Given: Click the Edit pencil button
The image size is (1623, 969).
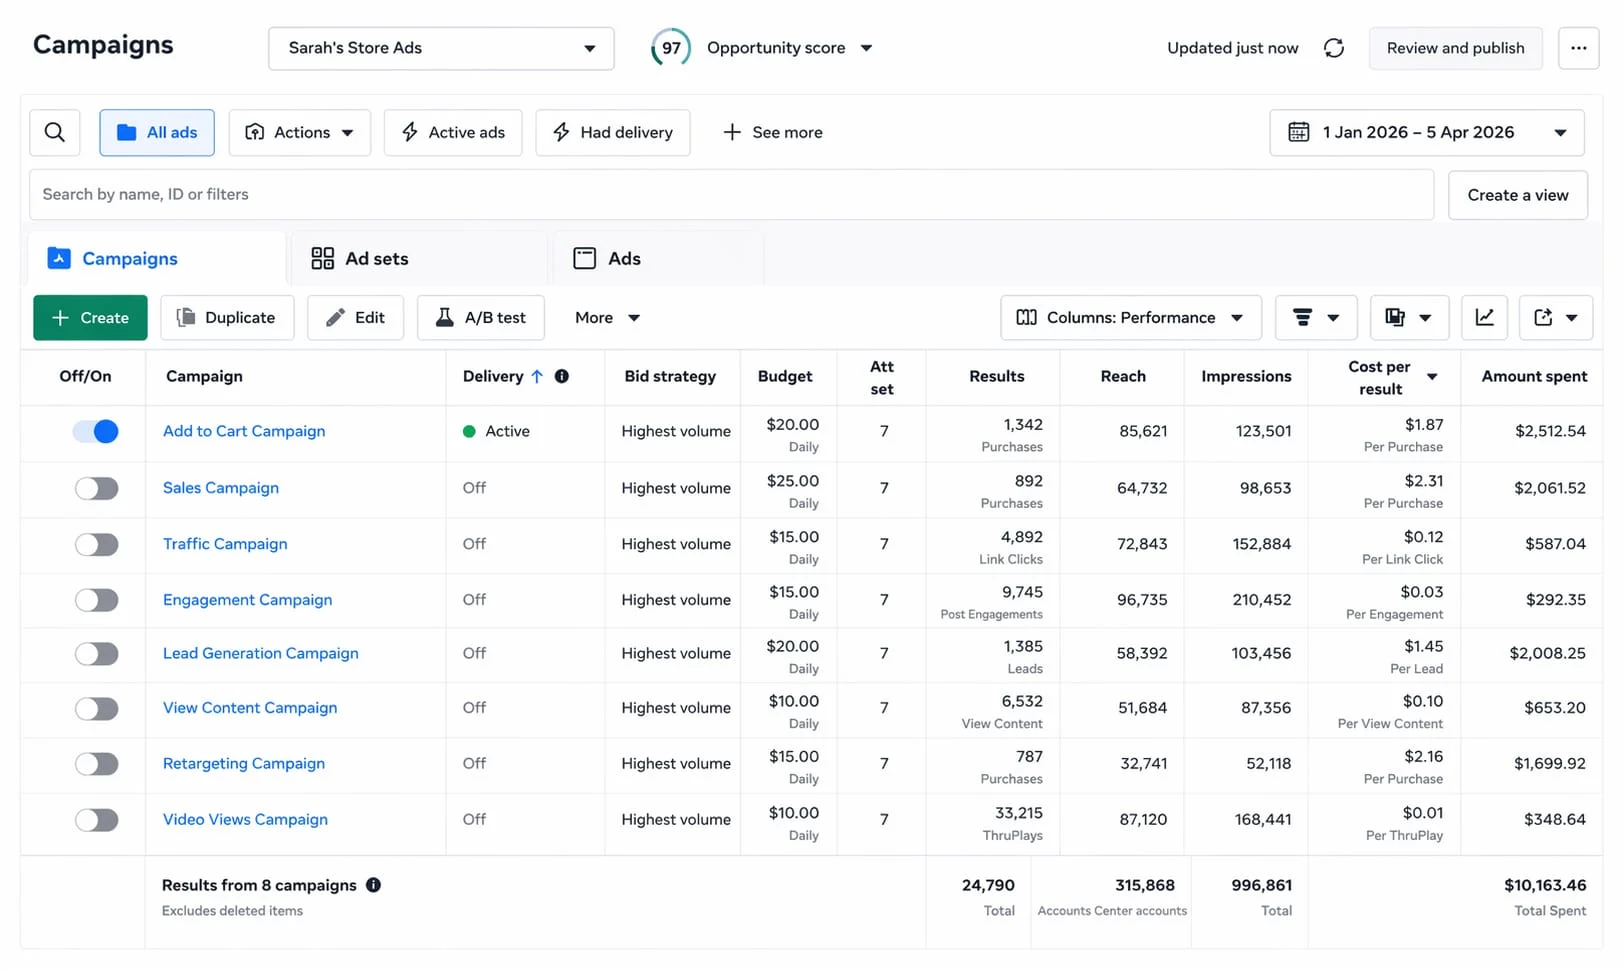Looking at the screenshot, I should (355, 317).
